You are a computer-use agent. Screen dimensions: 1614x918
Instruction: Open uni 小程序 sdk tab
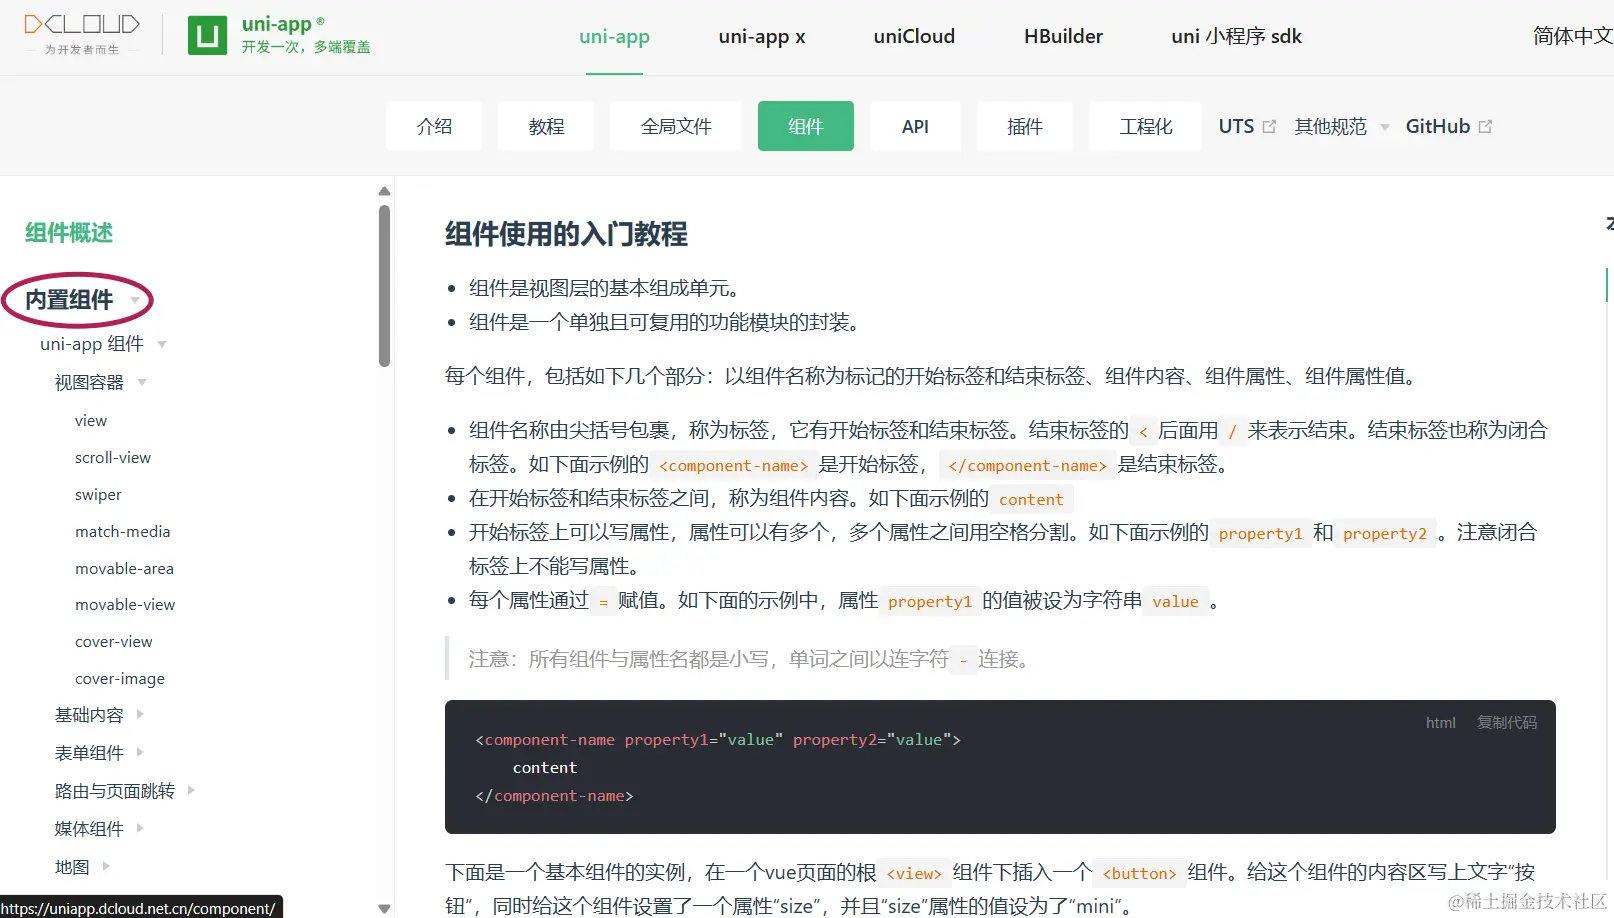[x=1236, y=37]
